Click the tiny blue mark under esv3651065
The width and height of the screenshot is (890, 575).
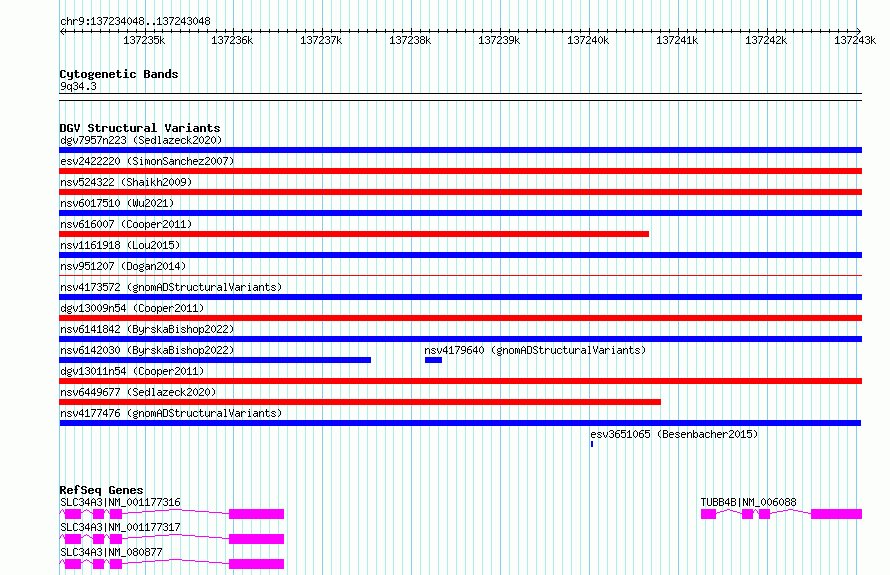tap(592, 444)
